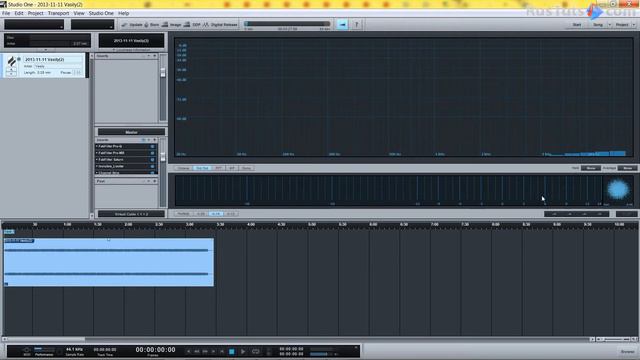
Task: Switch analyzer to Octave tab
Action: pos(183,168)
